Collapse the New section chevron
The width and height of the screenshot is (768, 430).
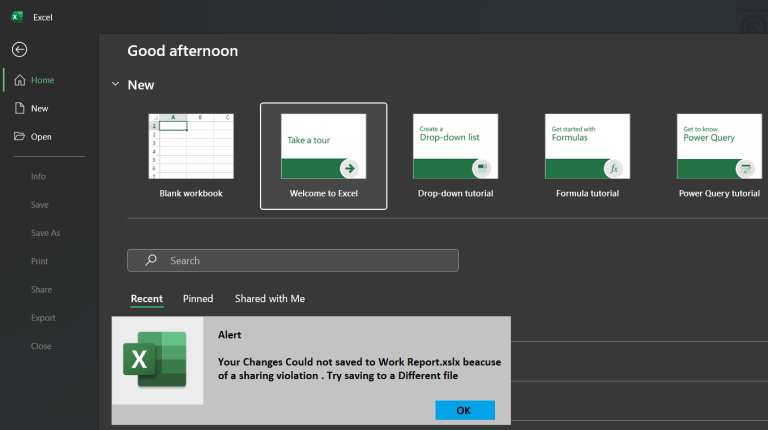[x=116, y=84]
